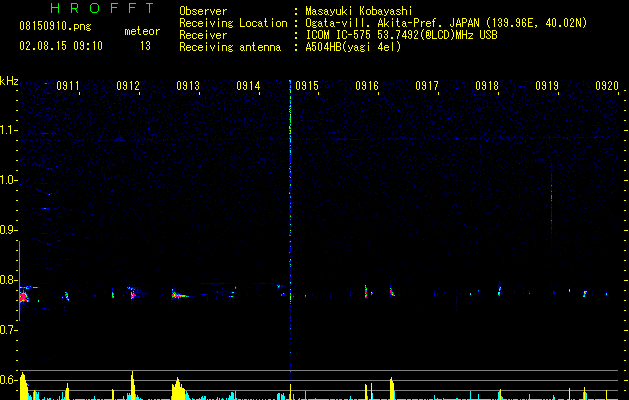
Task: Click the 'Receiving antenna' label
Action: [230, 47]
